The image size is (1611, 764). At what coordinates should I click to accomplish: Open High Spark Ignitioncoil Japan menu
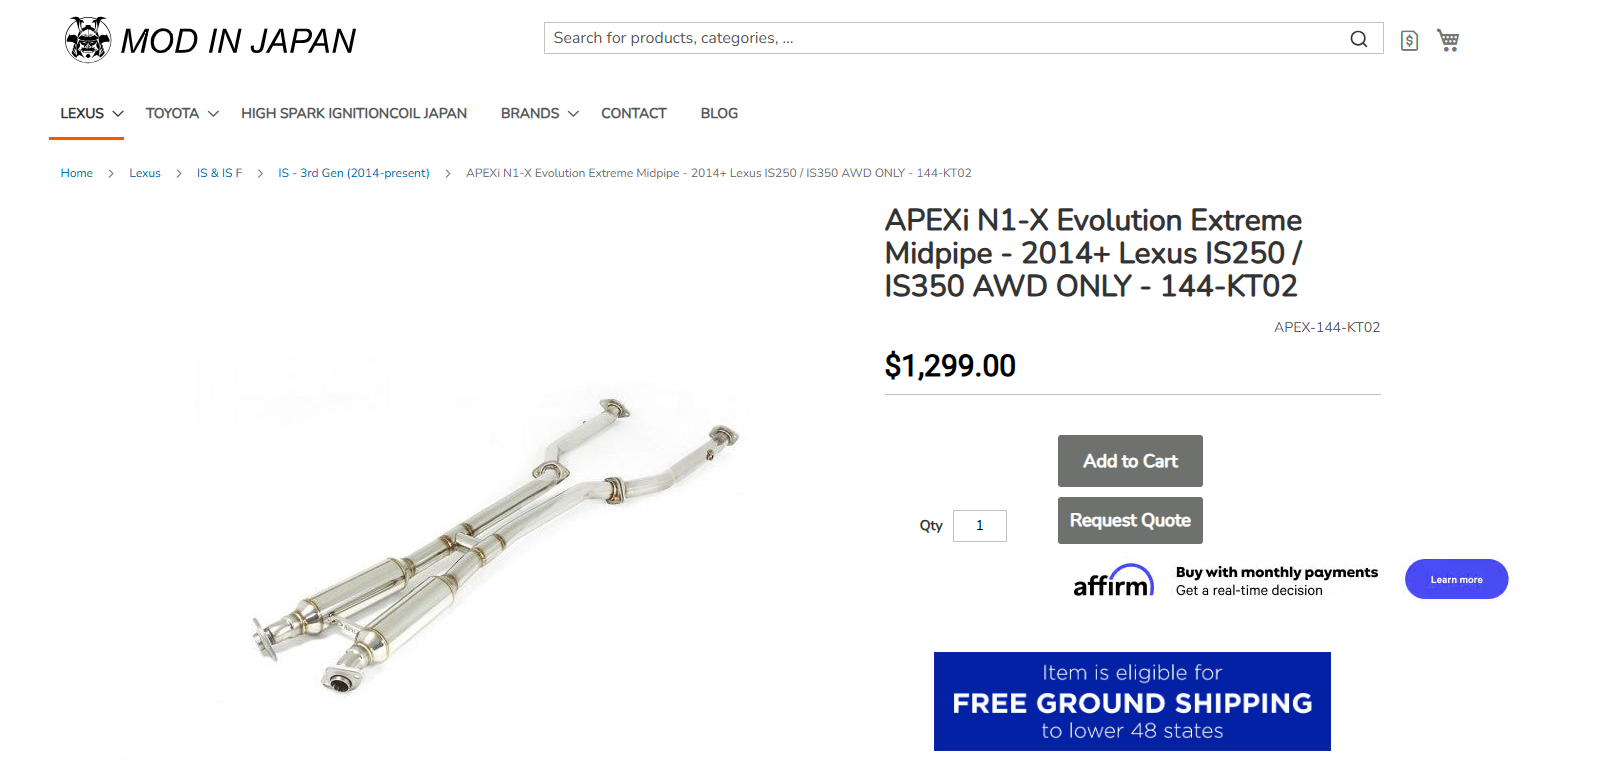tap(354, 114)
